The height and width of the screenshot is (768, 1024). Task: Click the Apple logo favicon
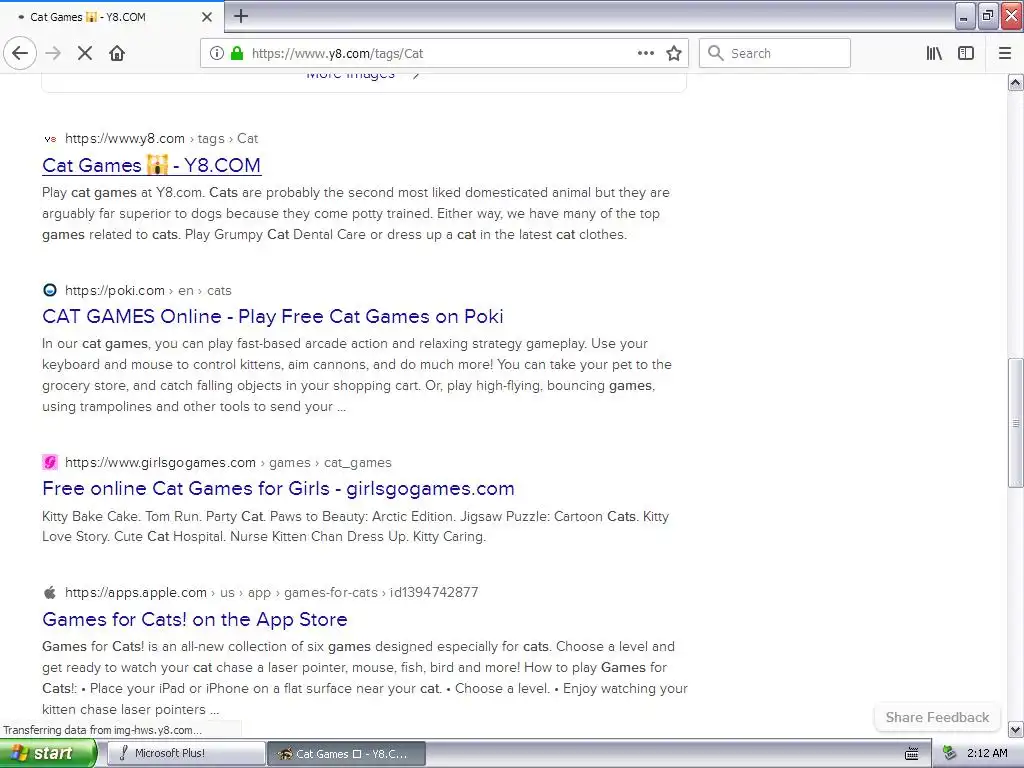point(50,592)
